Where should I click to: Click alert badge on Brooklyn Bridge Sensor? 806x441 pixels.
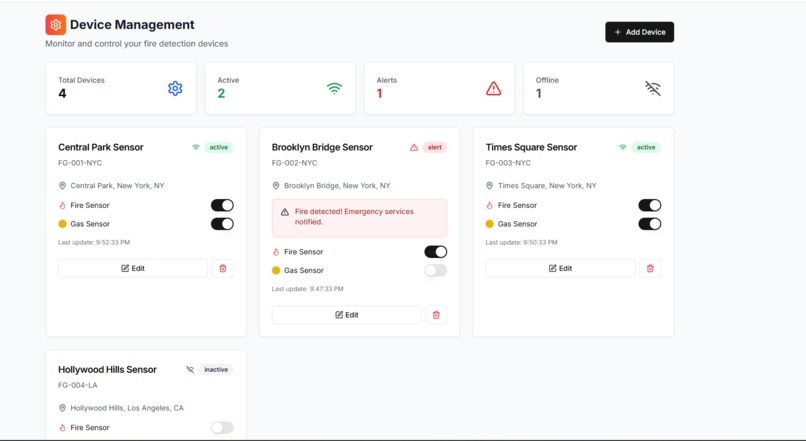(434, 148)
